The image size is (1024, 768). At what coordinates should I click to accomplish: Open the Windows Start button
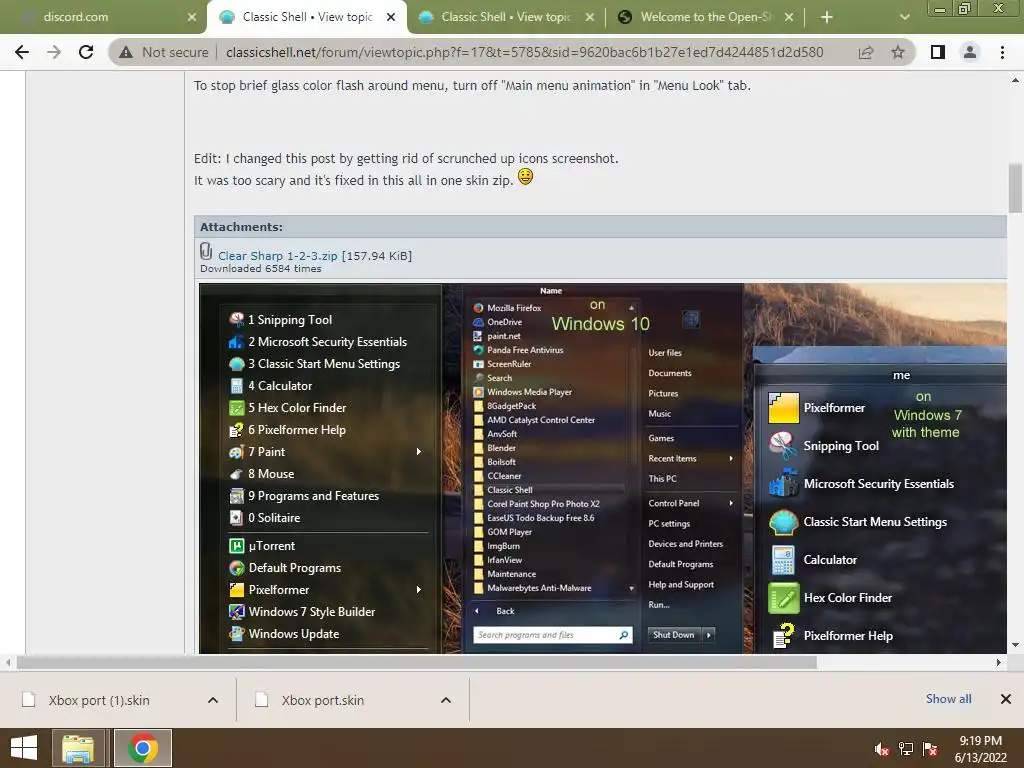pyautogui.click(x=24, y=748)
